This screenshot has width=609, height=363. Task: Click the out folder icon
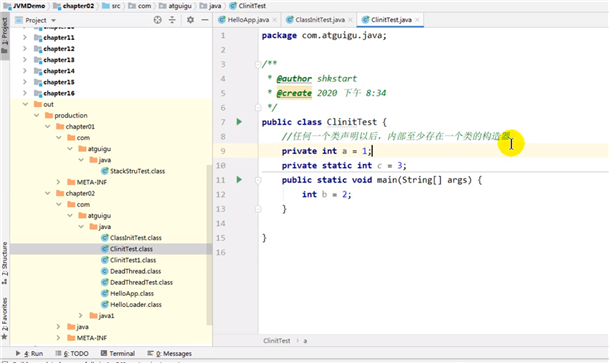pos(38,104)
